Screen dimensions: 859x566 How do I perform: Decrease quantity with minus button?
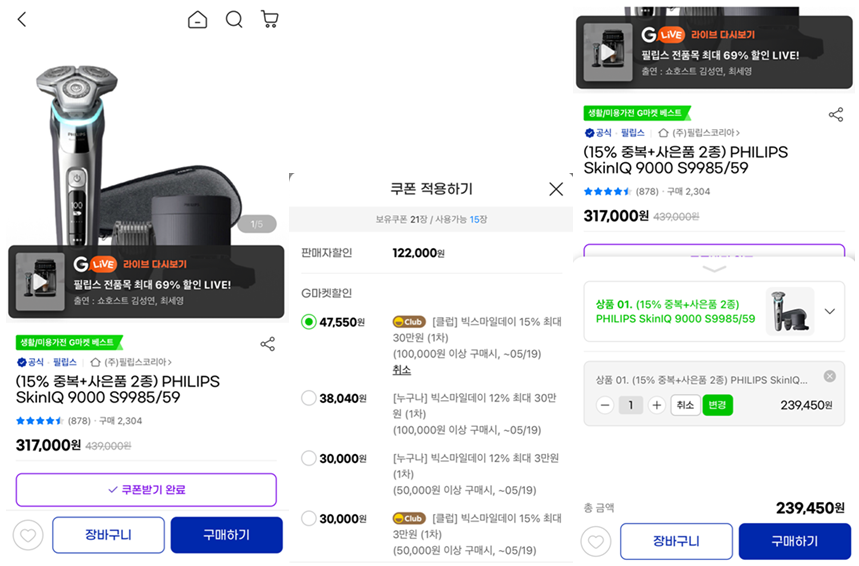click(x=605, y=405)
